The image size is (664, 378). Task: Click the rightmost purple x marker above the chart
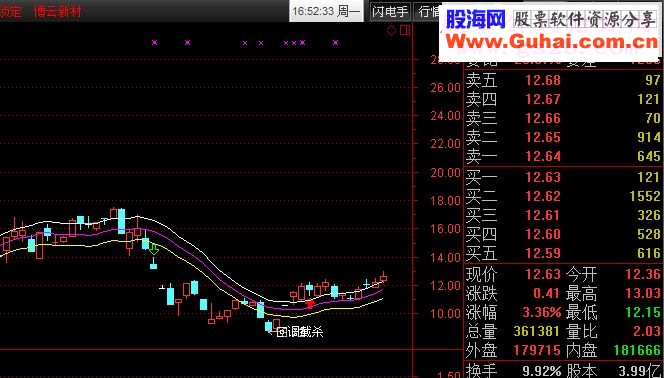[x=335, y=42]
